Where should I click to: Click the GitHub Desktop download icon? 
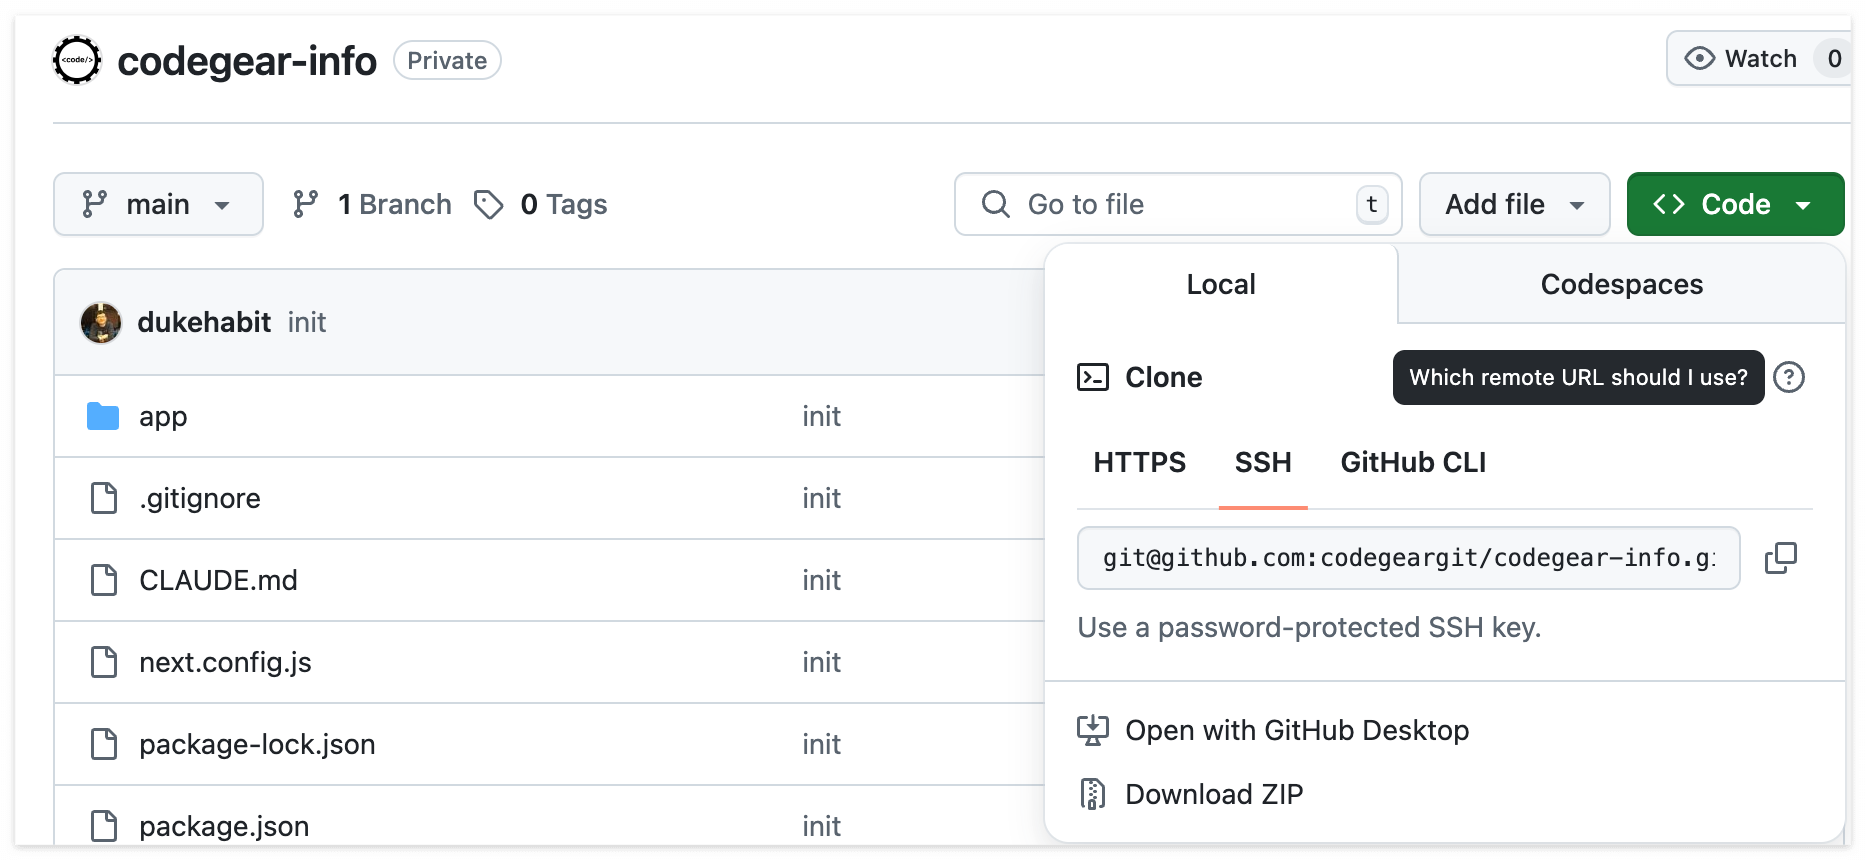pos(1093,730)
